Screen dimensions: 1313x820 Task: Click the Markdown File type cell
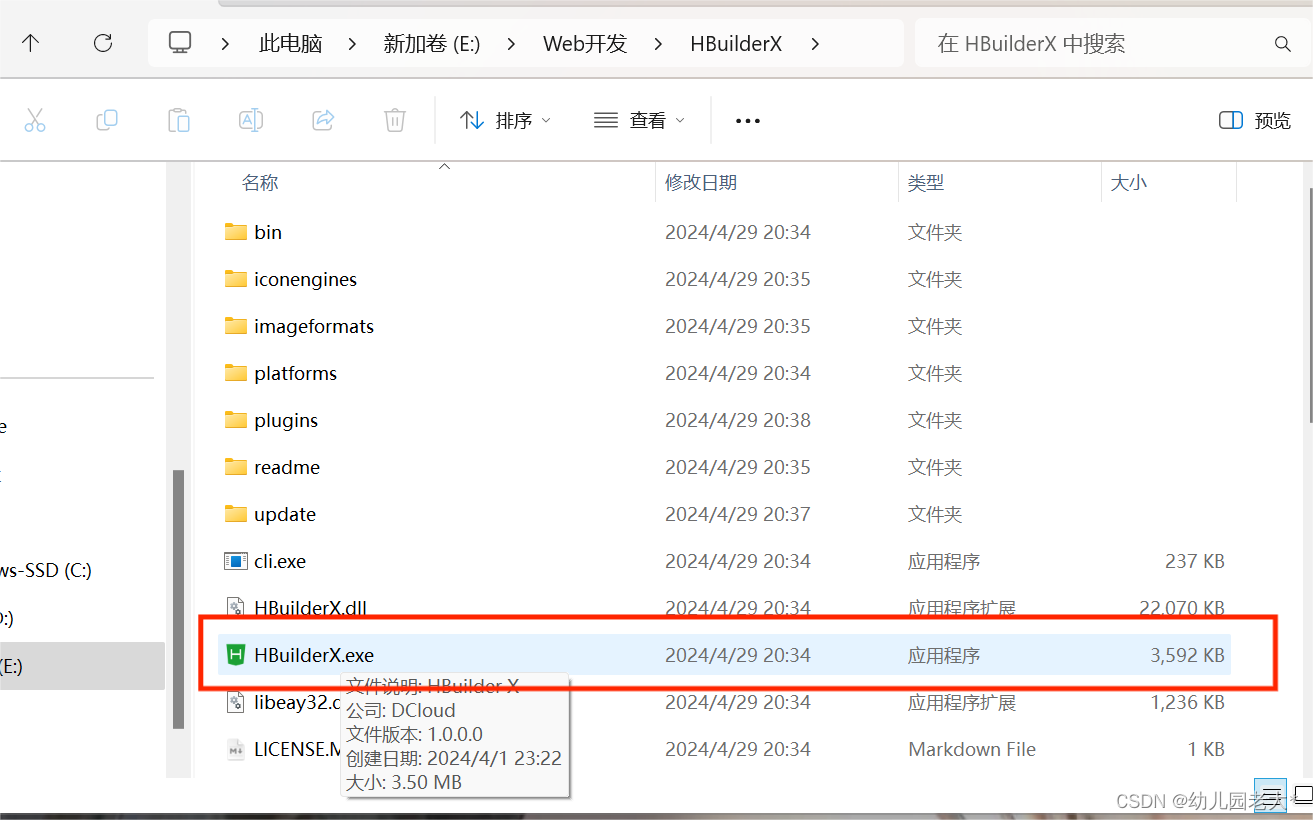972,749
